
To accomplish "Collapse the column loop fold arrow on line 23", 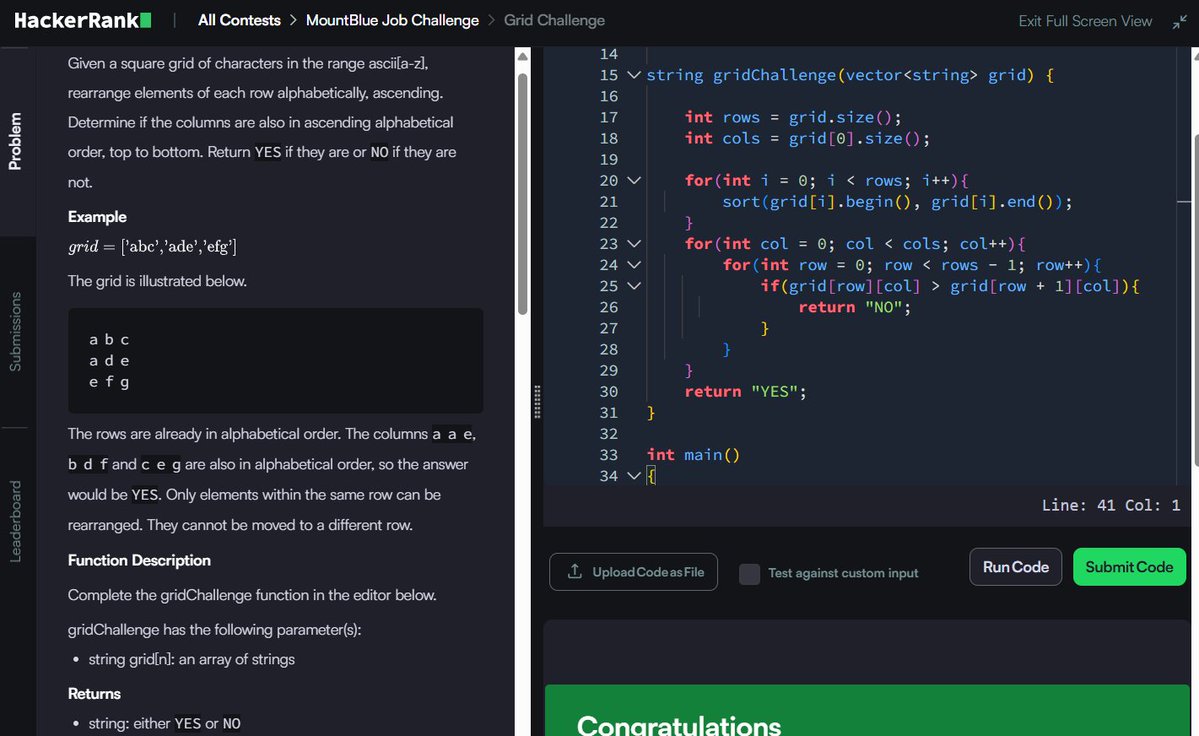I will pyautogui.click(x=634, y=244).
